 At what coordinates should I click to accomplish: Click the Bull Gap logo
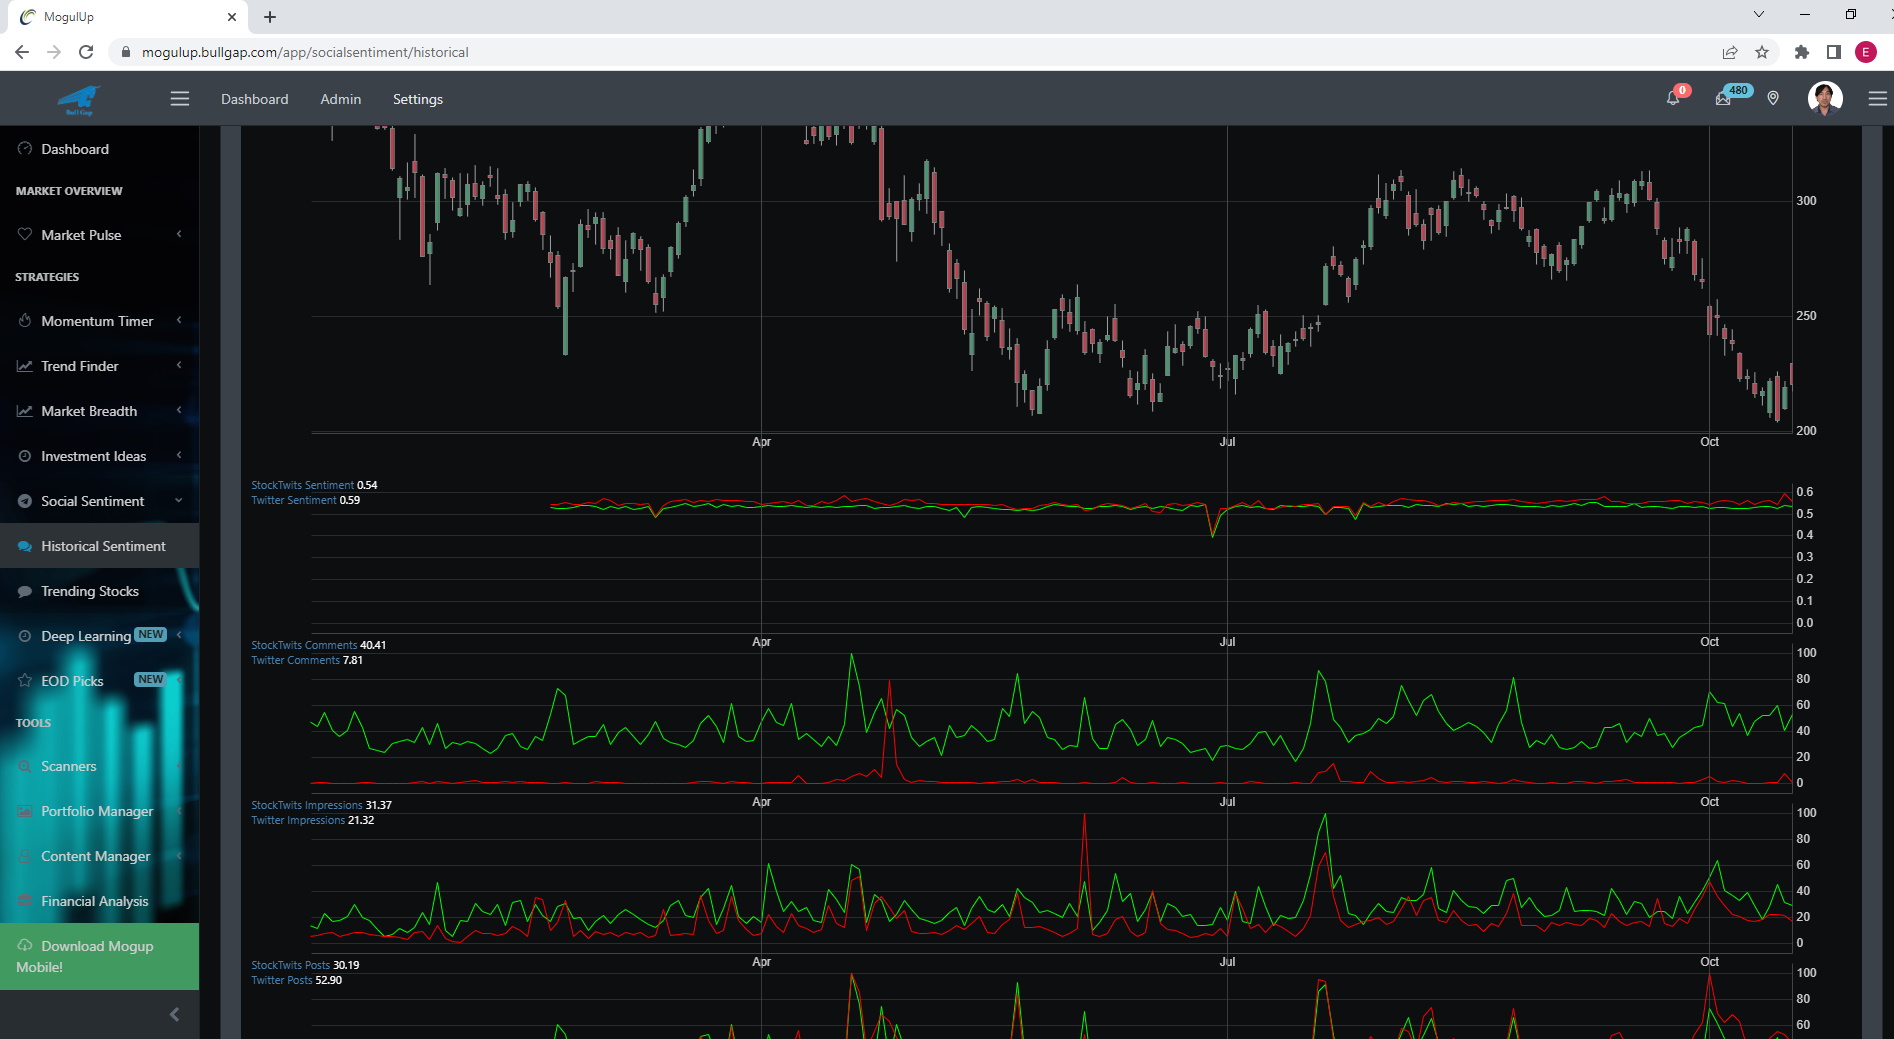(79, 99)
